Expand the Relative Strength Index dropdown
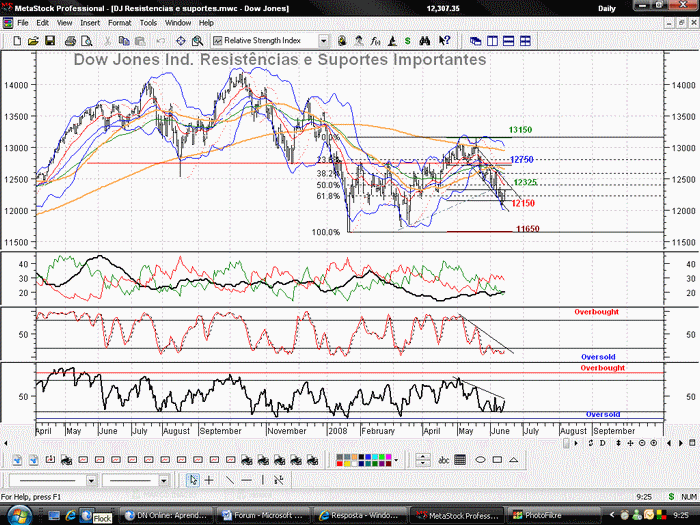This screenshot has width=700, height=525. 324,41
